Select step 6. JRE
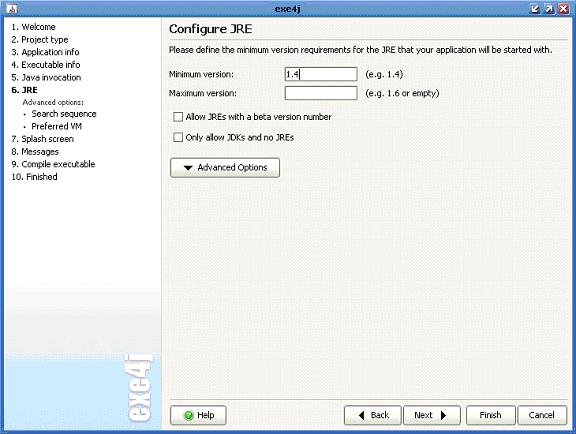 tap(24, 90)
